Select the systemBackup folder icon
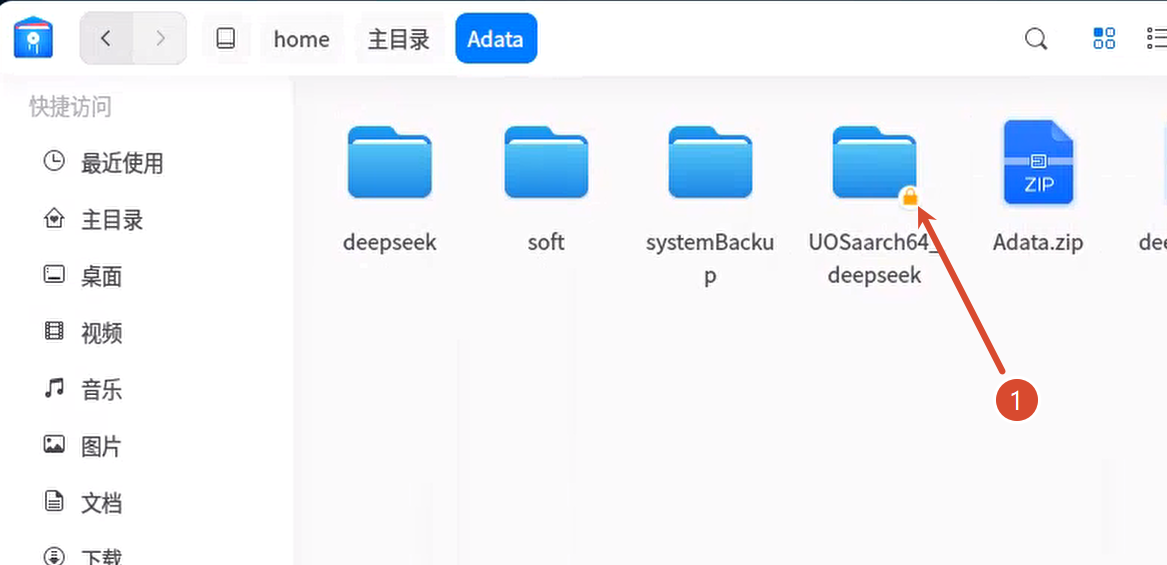1167x565 pixels. tap(710, 162)
